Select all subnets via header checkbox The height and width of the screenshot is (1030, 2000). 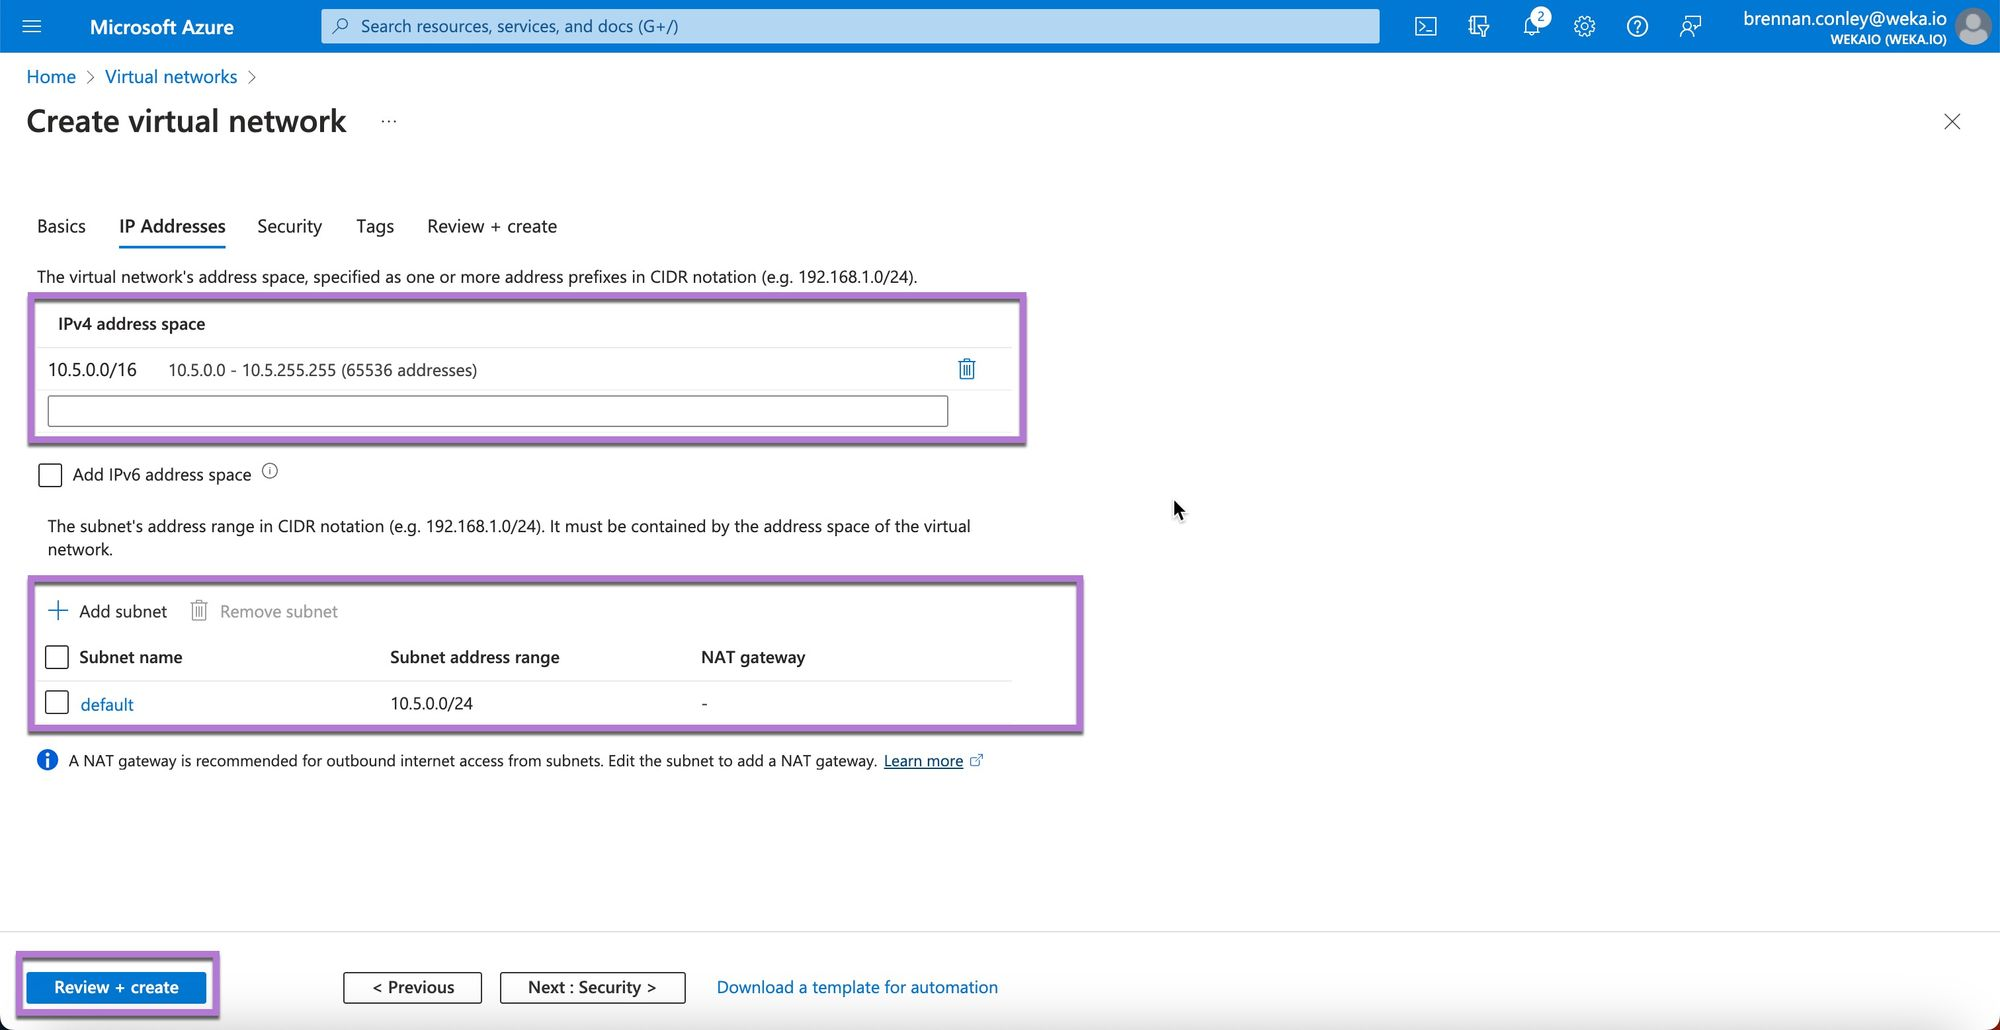click(57, 657)
